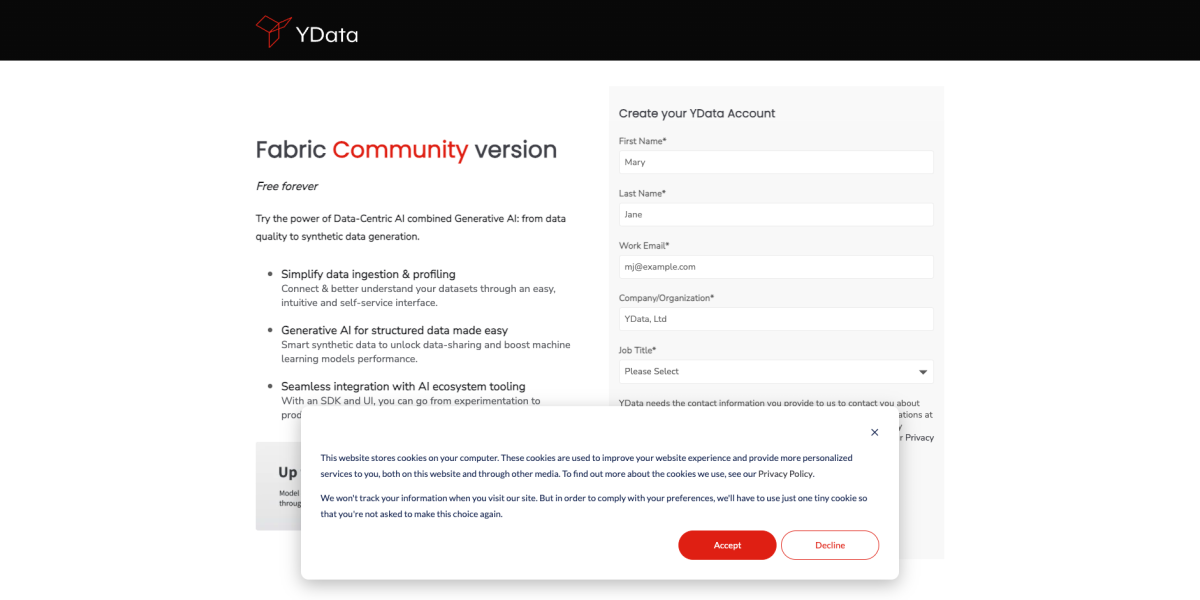Viewport: 1200px width, 600px height.
Task: Click the Generative AI for structured data bullet
Action: pos(394,330)
